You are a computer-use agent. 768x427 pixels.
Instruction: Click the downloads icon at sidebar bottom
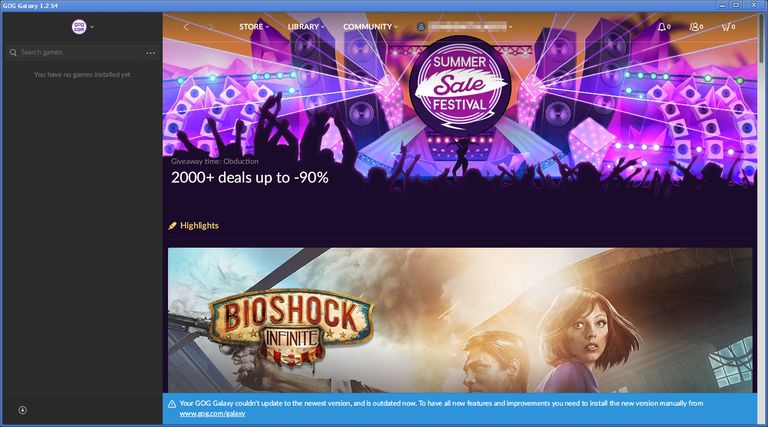click(x=23, y=410)
